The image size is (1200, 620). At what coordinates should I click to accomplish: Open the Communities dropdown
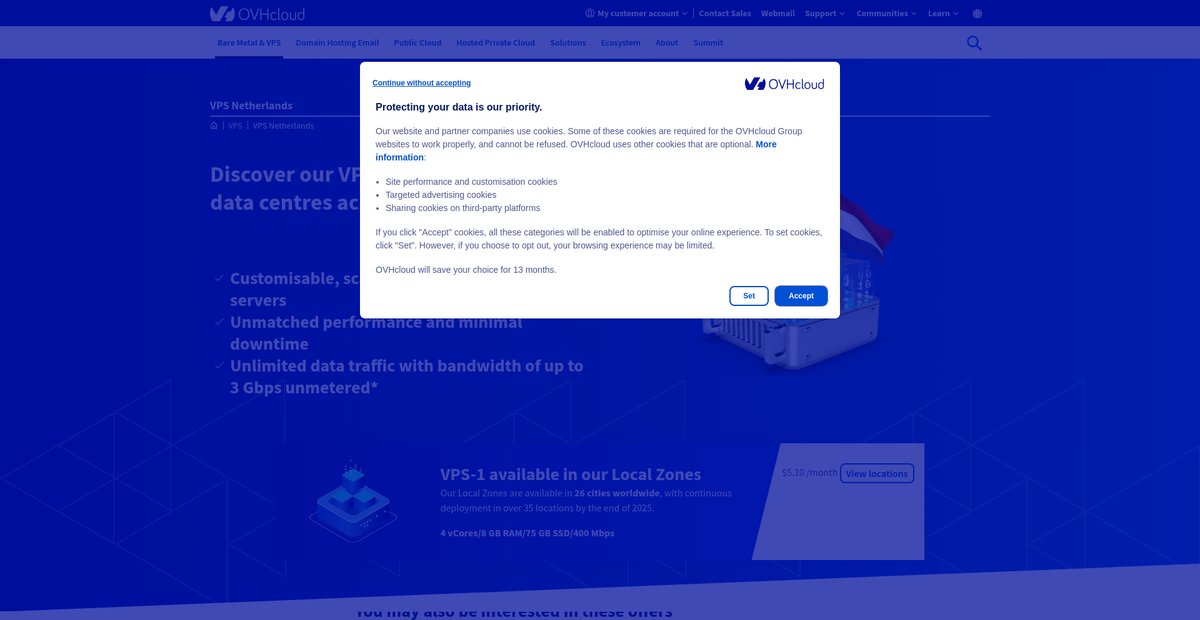tap(886, 14)
